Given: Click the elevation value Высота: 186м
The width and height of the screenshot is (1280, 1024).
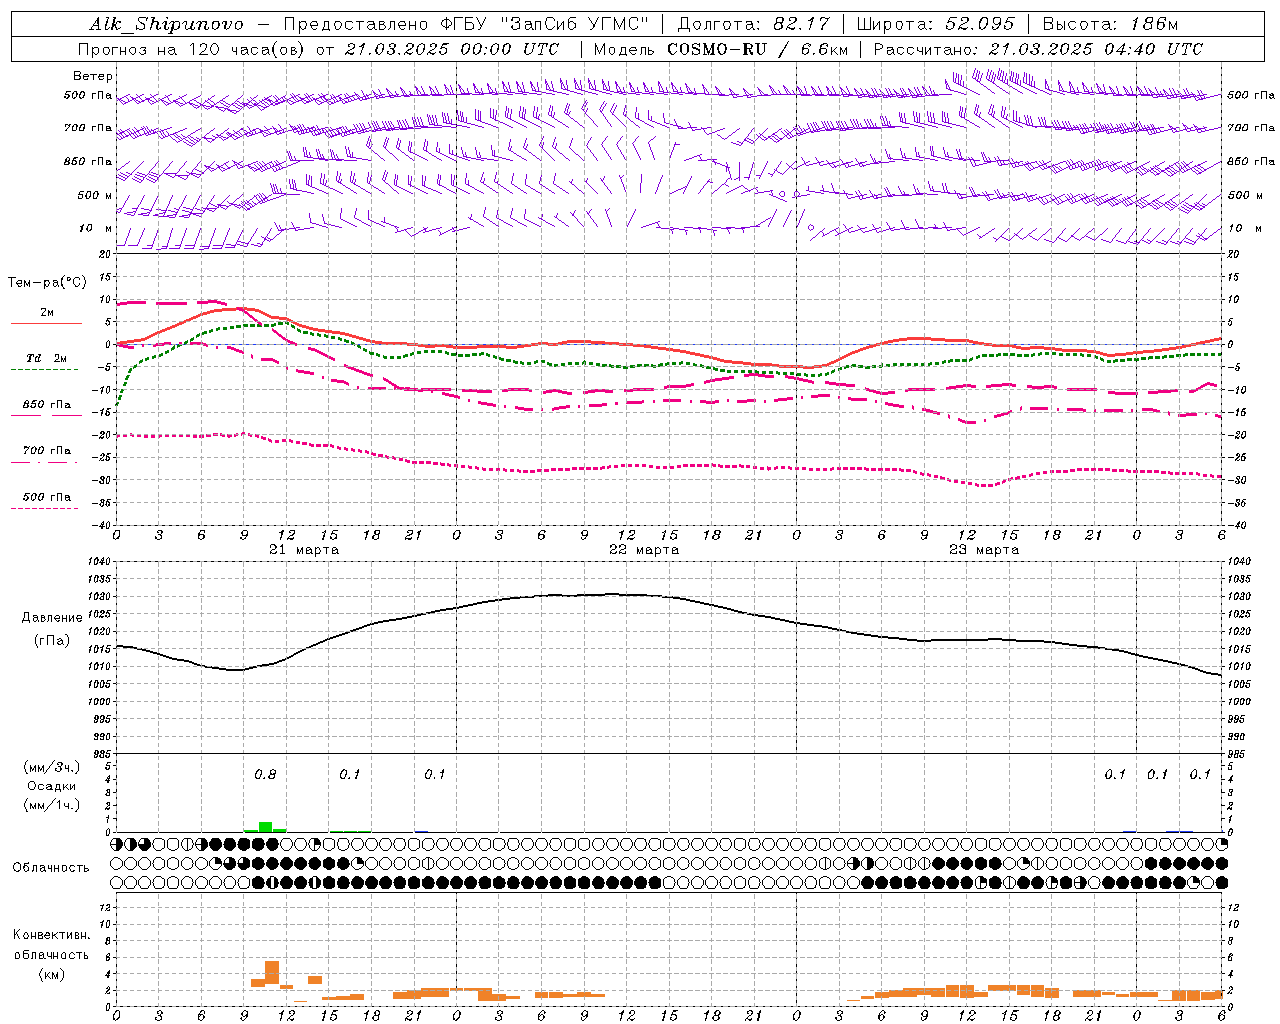Looking at the screenshot, I should 1110,24.
